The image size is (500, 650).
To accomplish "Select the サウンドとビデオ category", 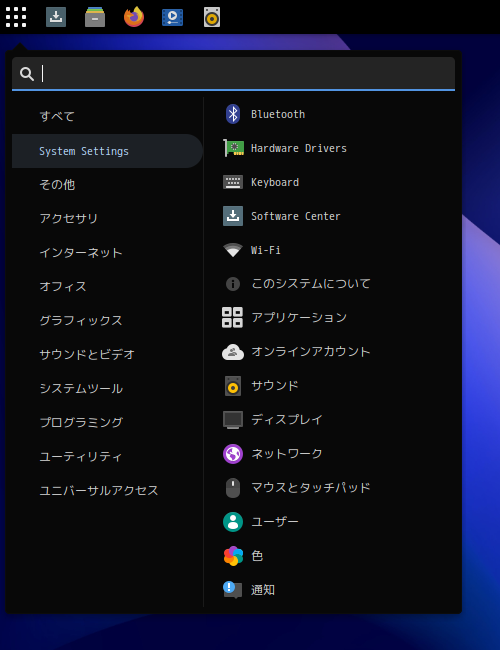I will tap(107, 354).
